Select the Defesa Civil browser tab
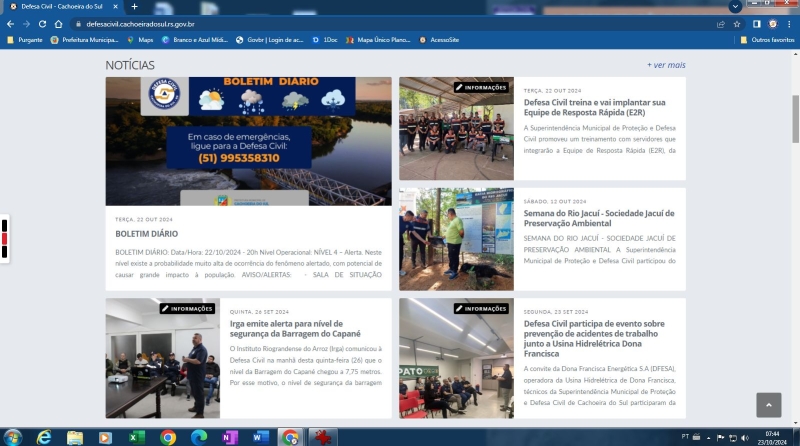Image resolution: width=800 pixels, height=446 pixels. coord(60,6)
